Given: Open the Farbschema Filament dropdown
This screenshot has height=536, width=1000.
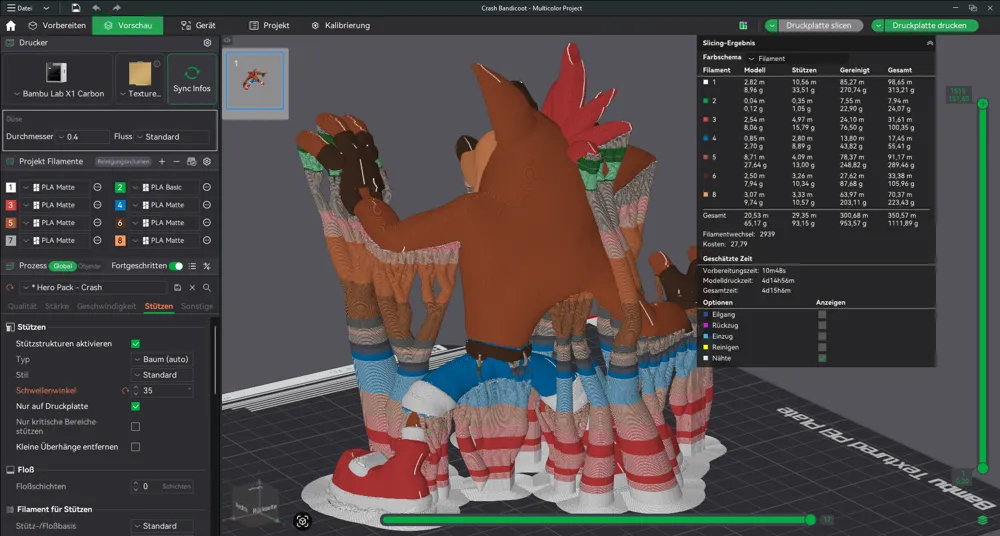Looking at the screenshot, I should pos(797,58).
